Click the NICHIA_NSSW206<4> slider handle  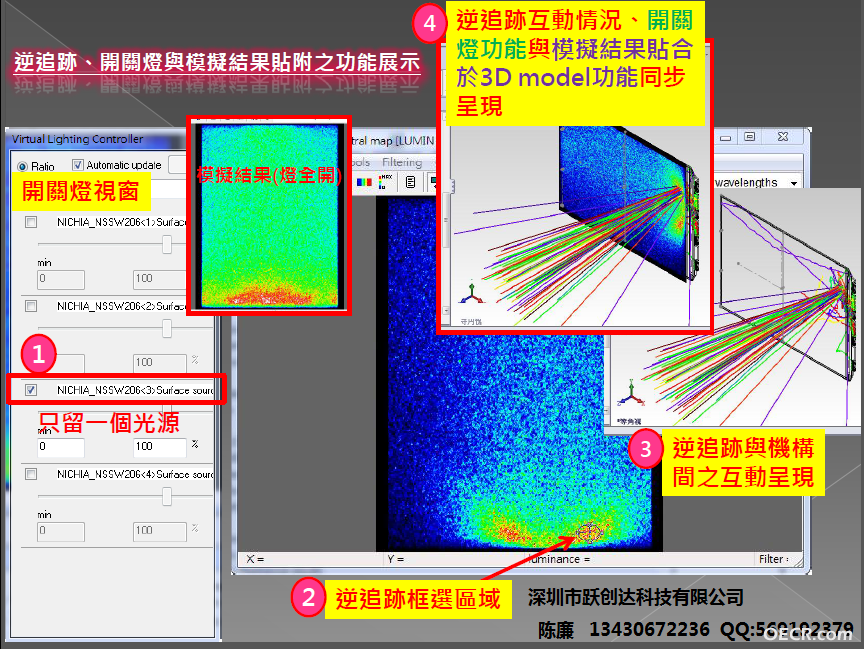tap(167, 496)
